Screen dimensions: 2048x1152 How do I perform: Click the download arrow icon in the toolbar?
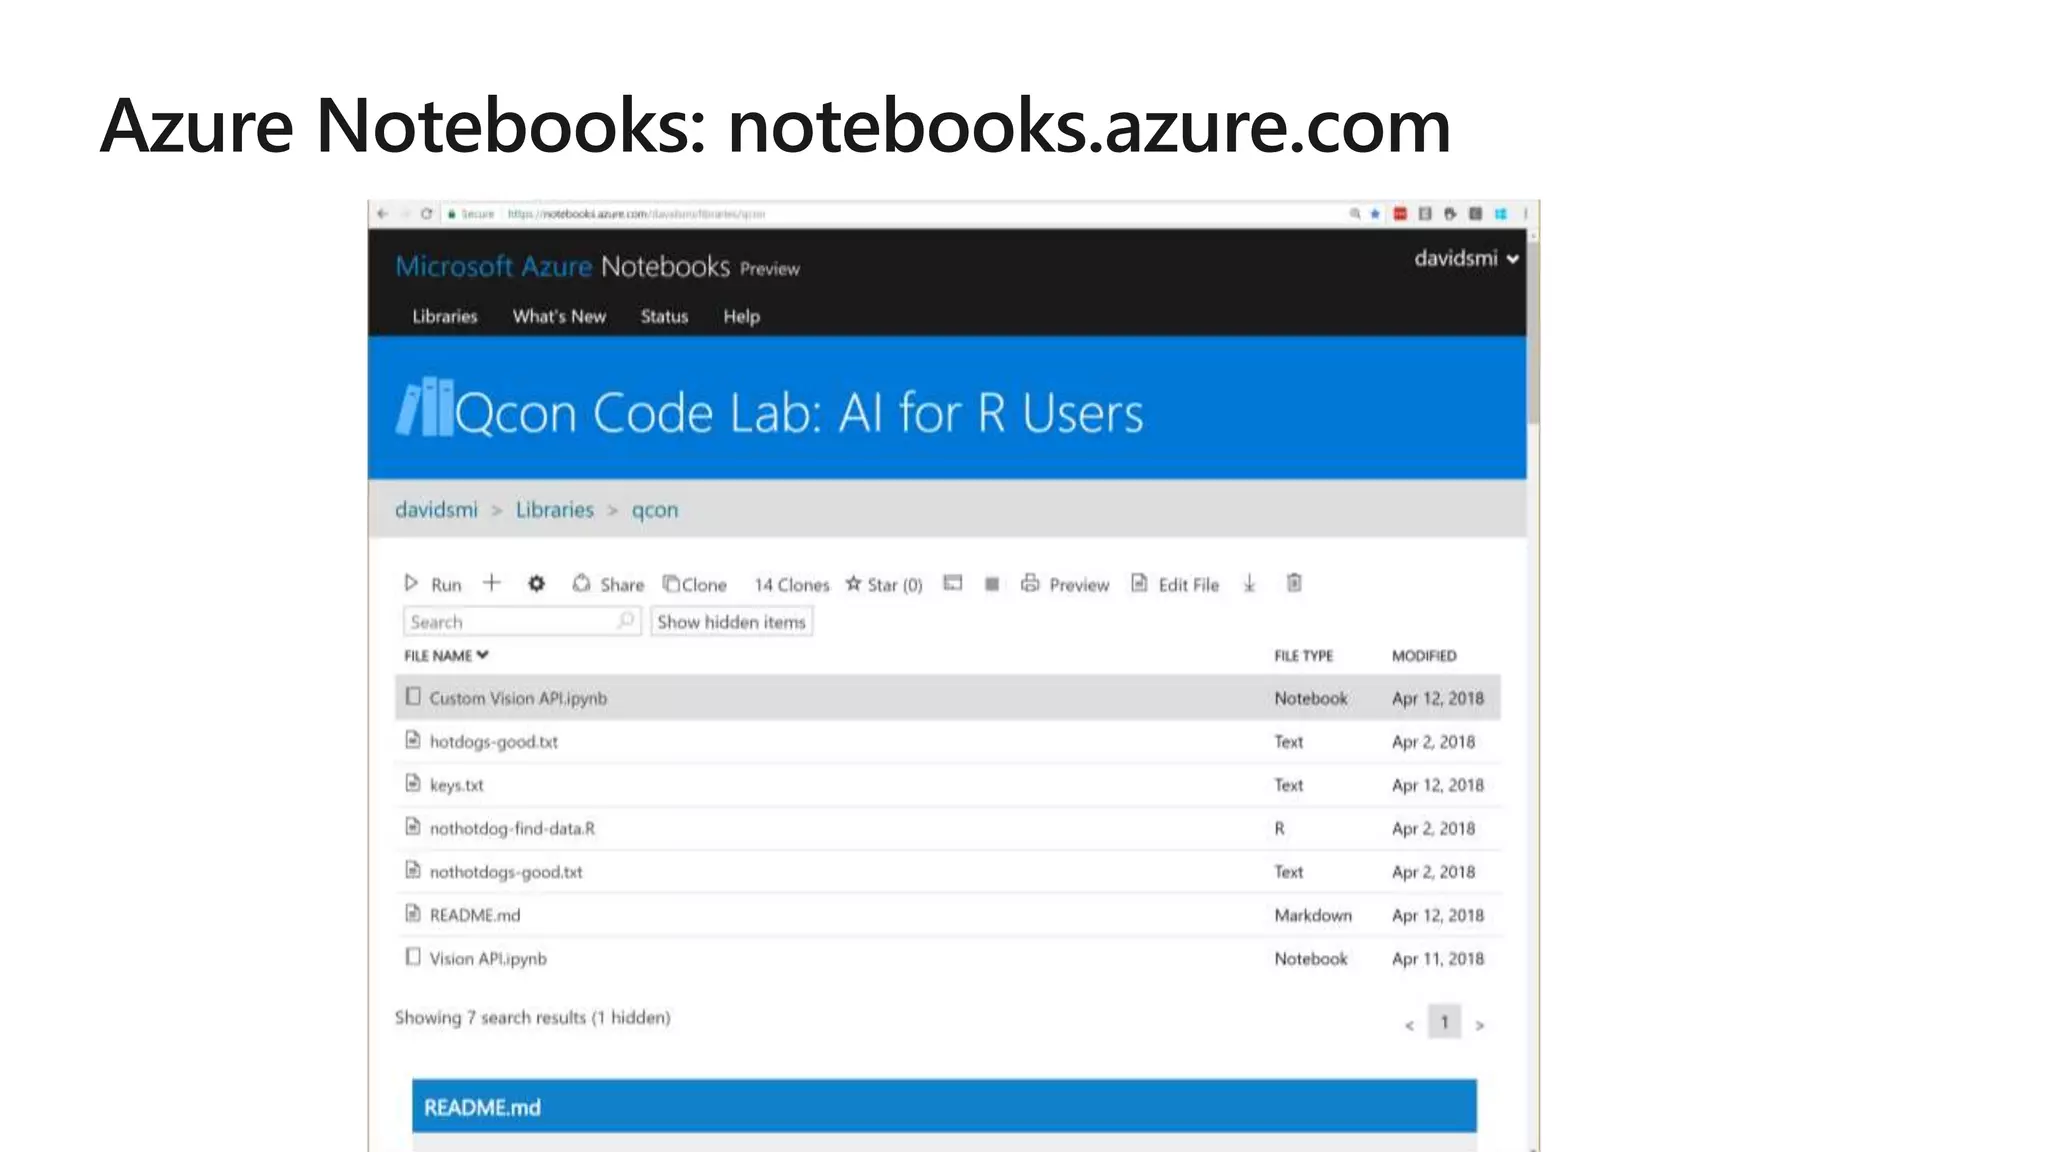[1249, 584]
